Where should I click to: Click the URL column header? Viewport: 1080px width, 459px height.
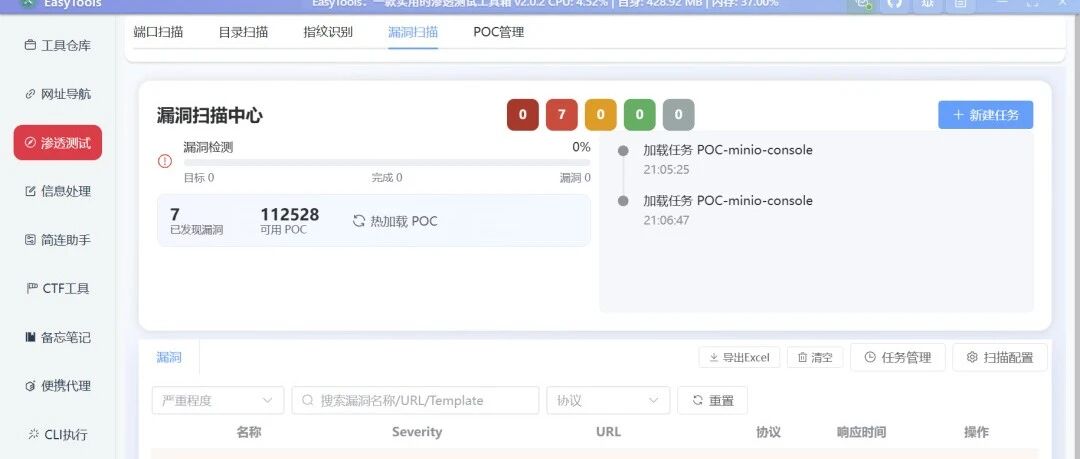click(608, 432)
